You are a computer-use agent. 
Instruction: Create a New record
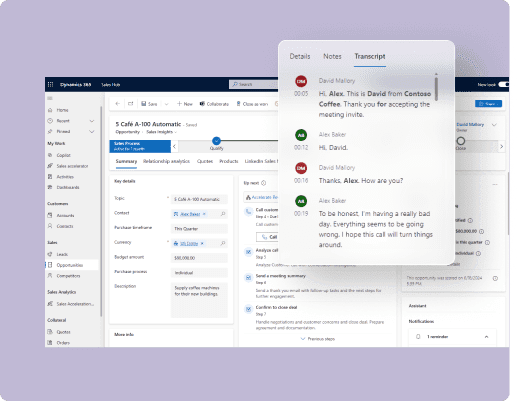point(185,104)
